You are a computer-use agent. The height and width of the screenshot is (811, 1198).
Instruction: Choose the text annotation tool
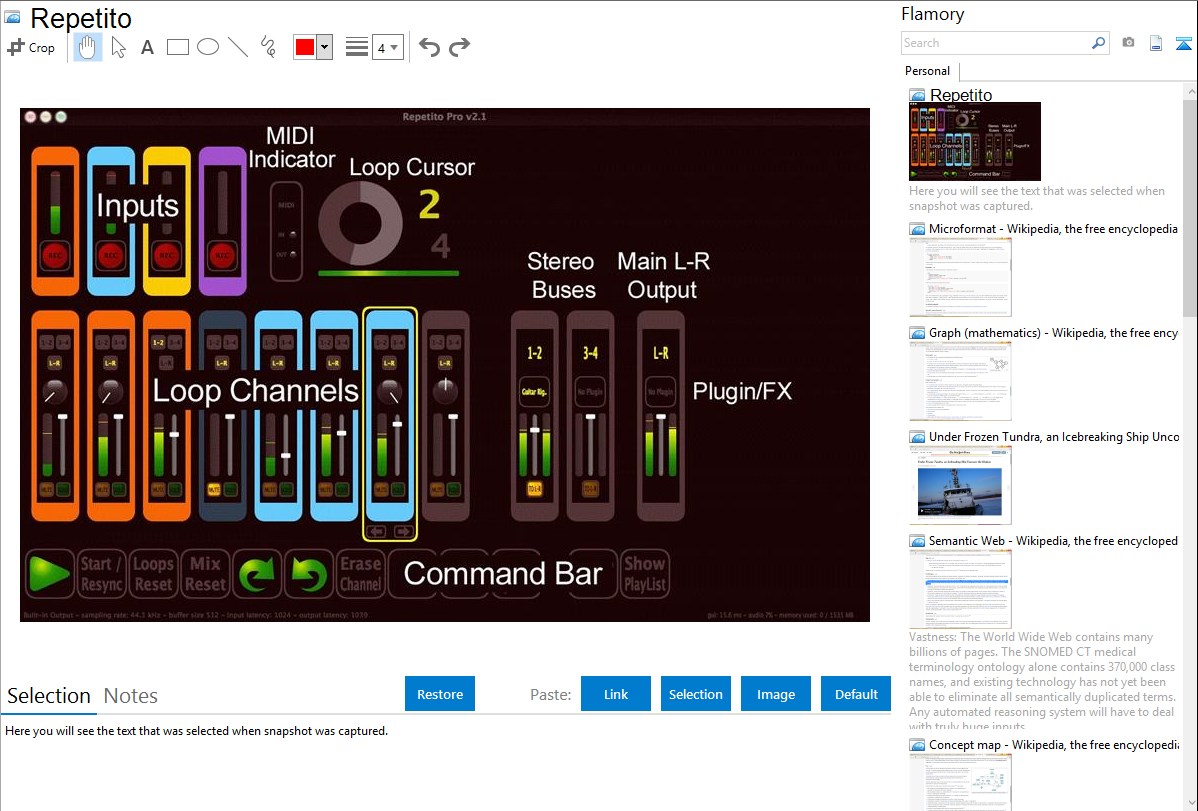(147, 47)
